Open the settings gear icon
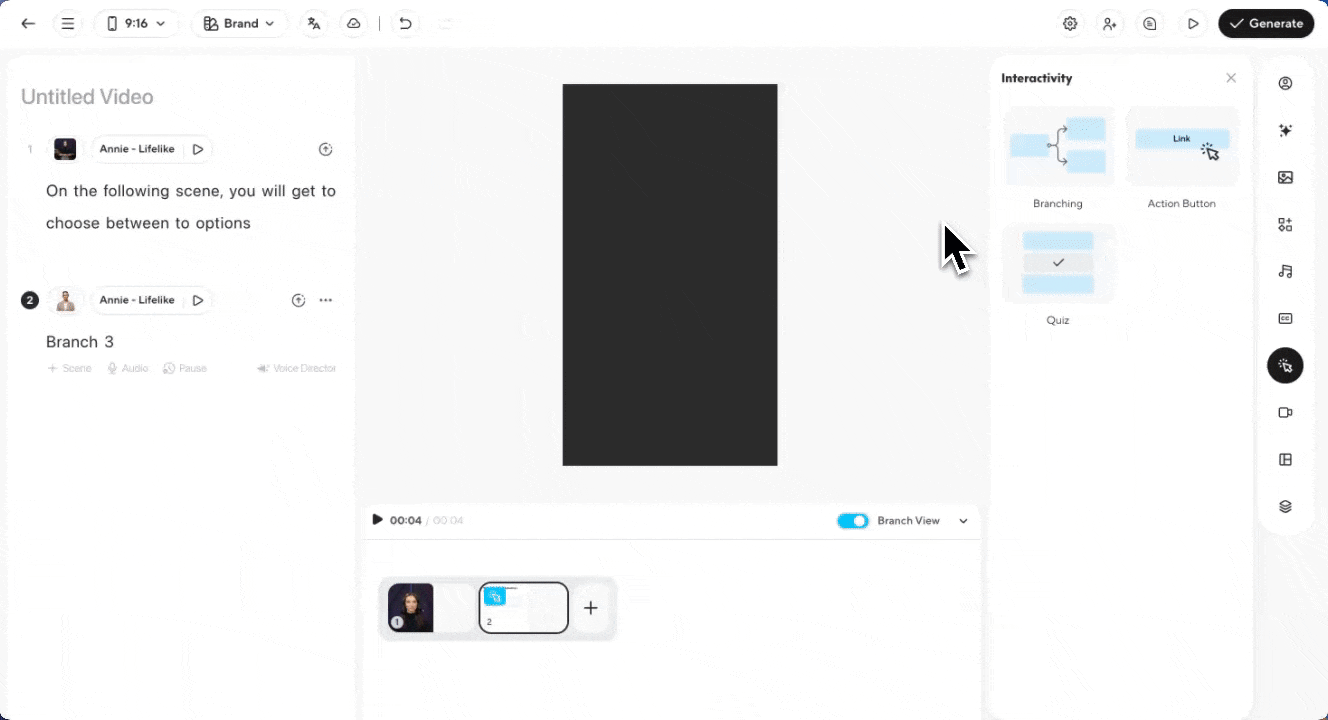Screen dimensions: 1328x720 (x=1070, y=24)
